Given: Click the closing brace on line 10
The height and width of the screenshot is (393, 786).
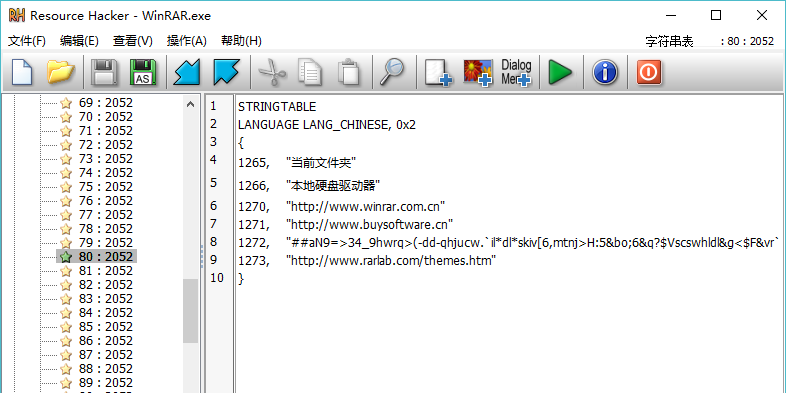Looking at the screenshot, I should tap(241, 279).
